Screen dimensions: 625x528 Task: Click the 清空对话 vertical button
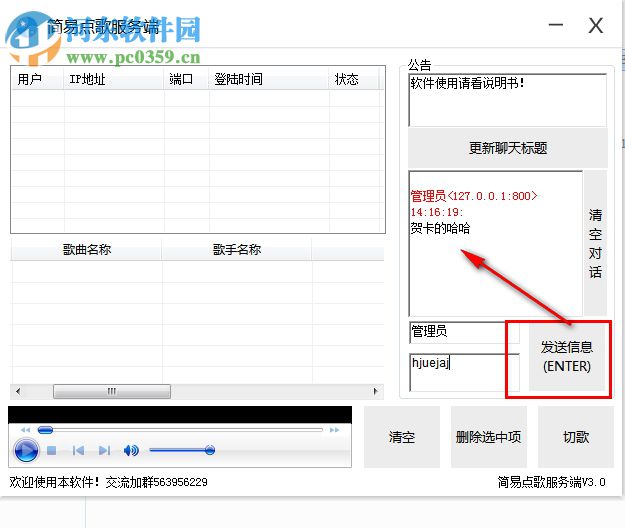[595, 243]
